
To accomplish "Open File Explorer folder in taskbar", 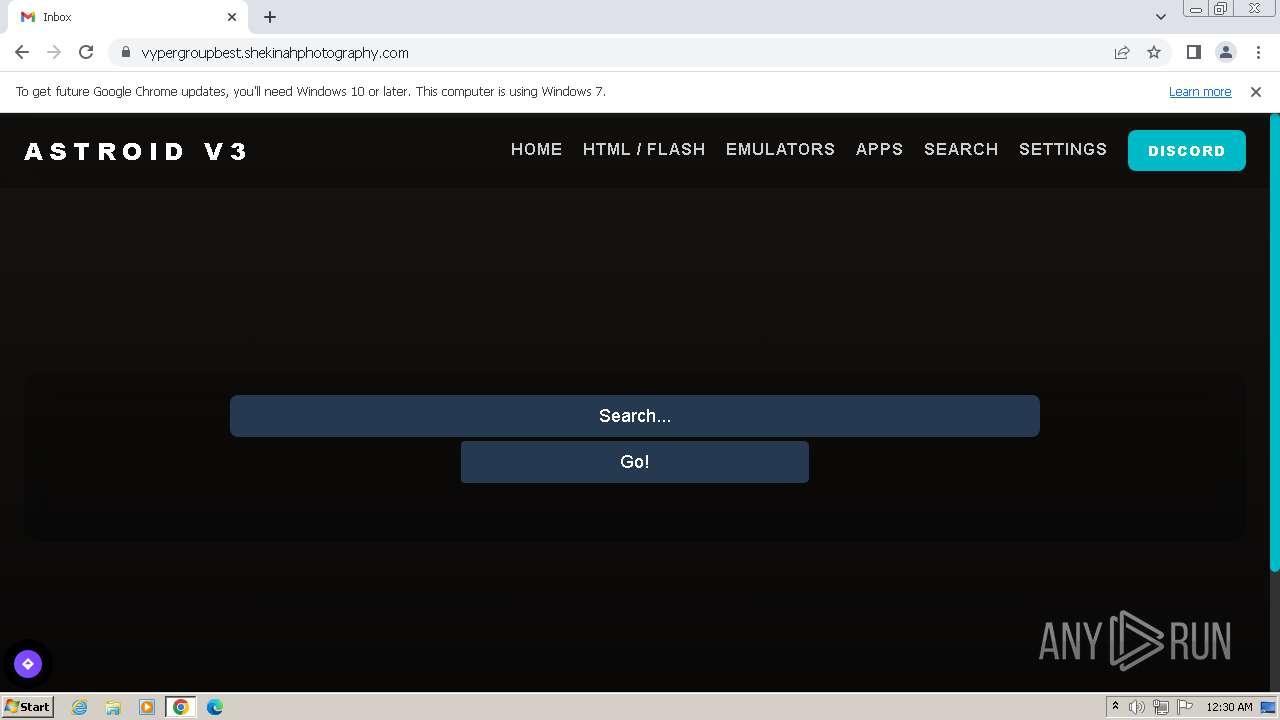I will click(x=113, y=707).
